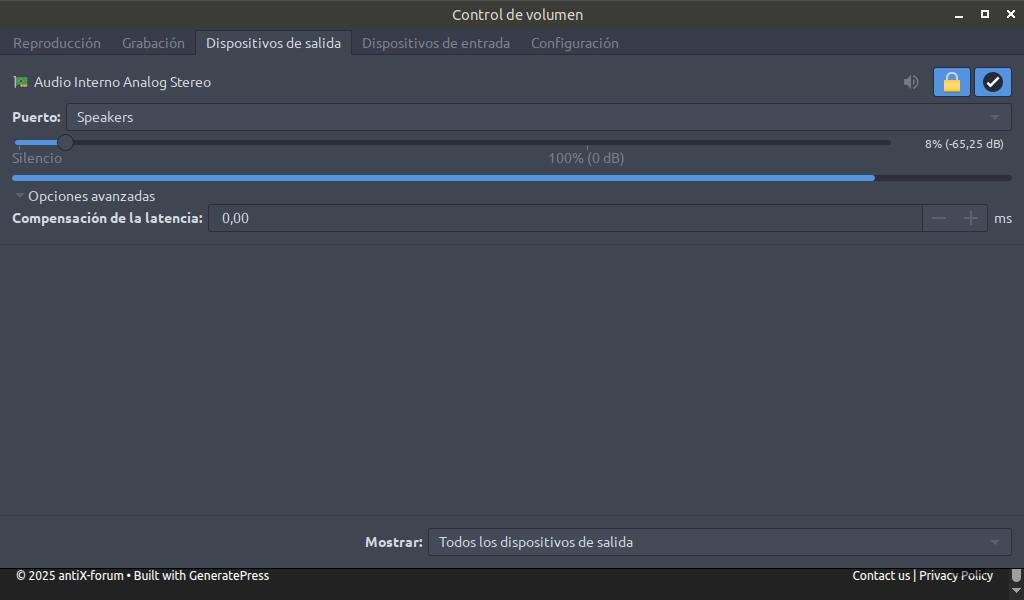Click the latency compensation value field
The image size is (1024, 600).
[566, 218]
